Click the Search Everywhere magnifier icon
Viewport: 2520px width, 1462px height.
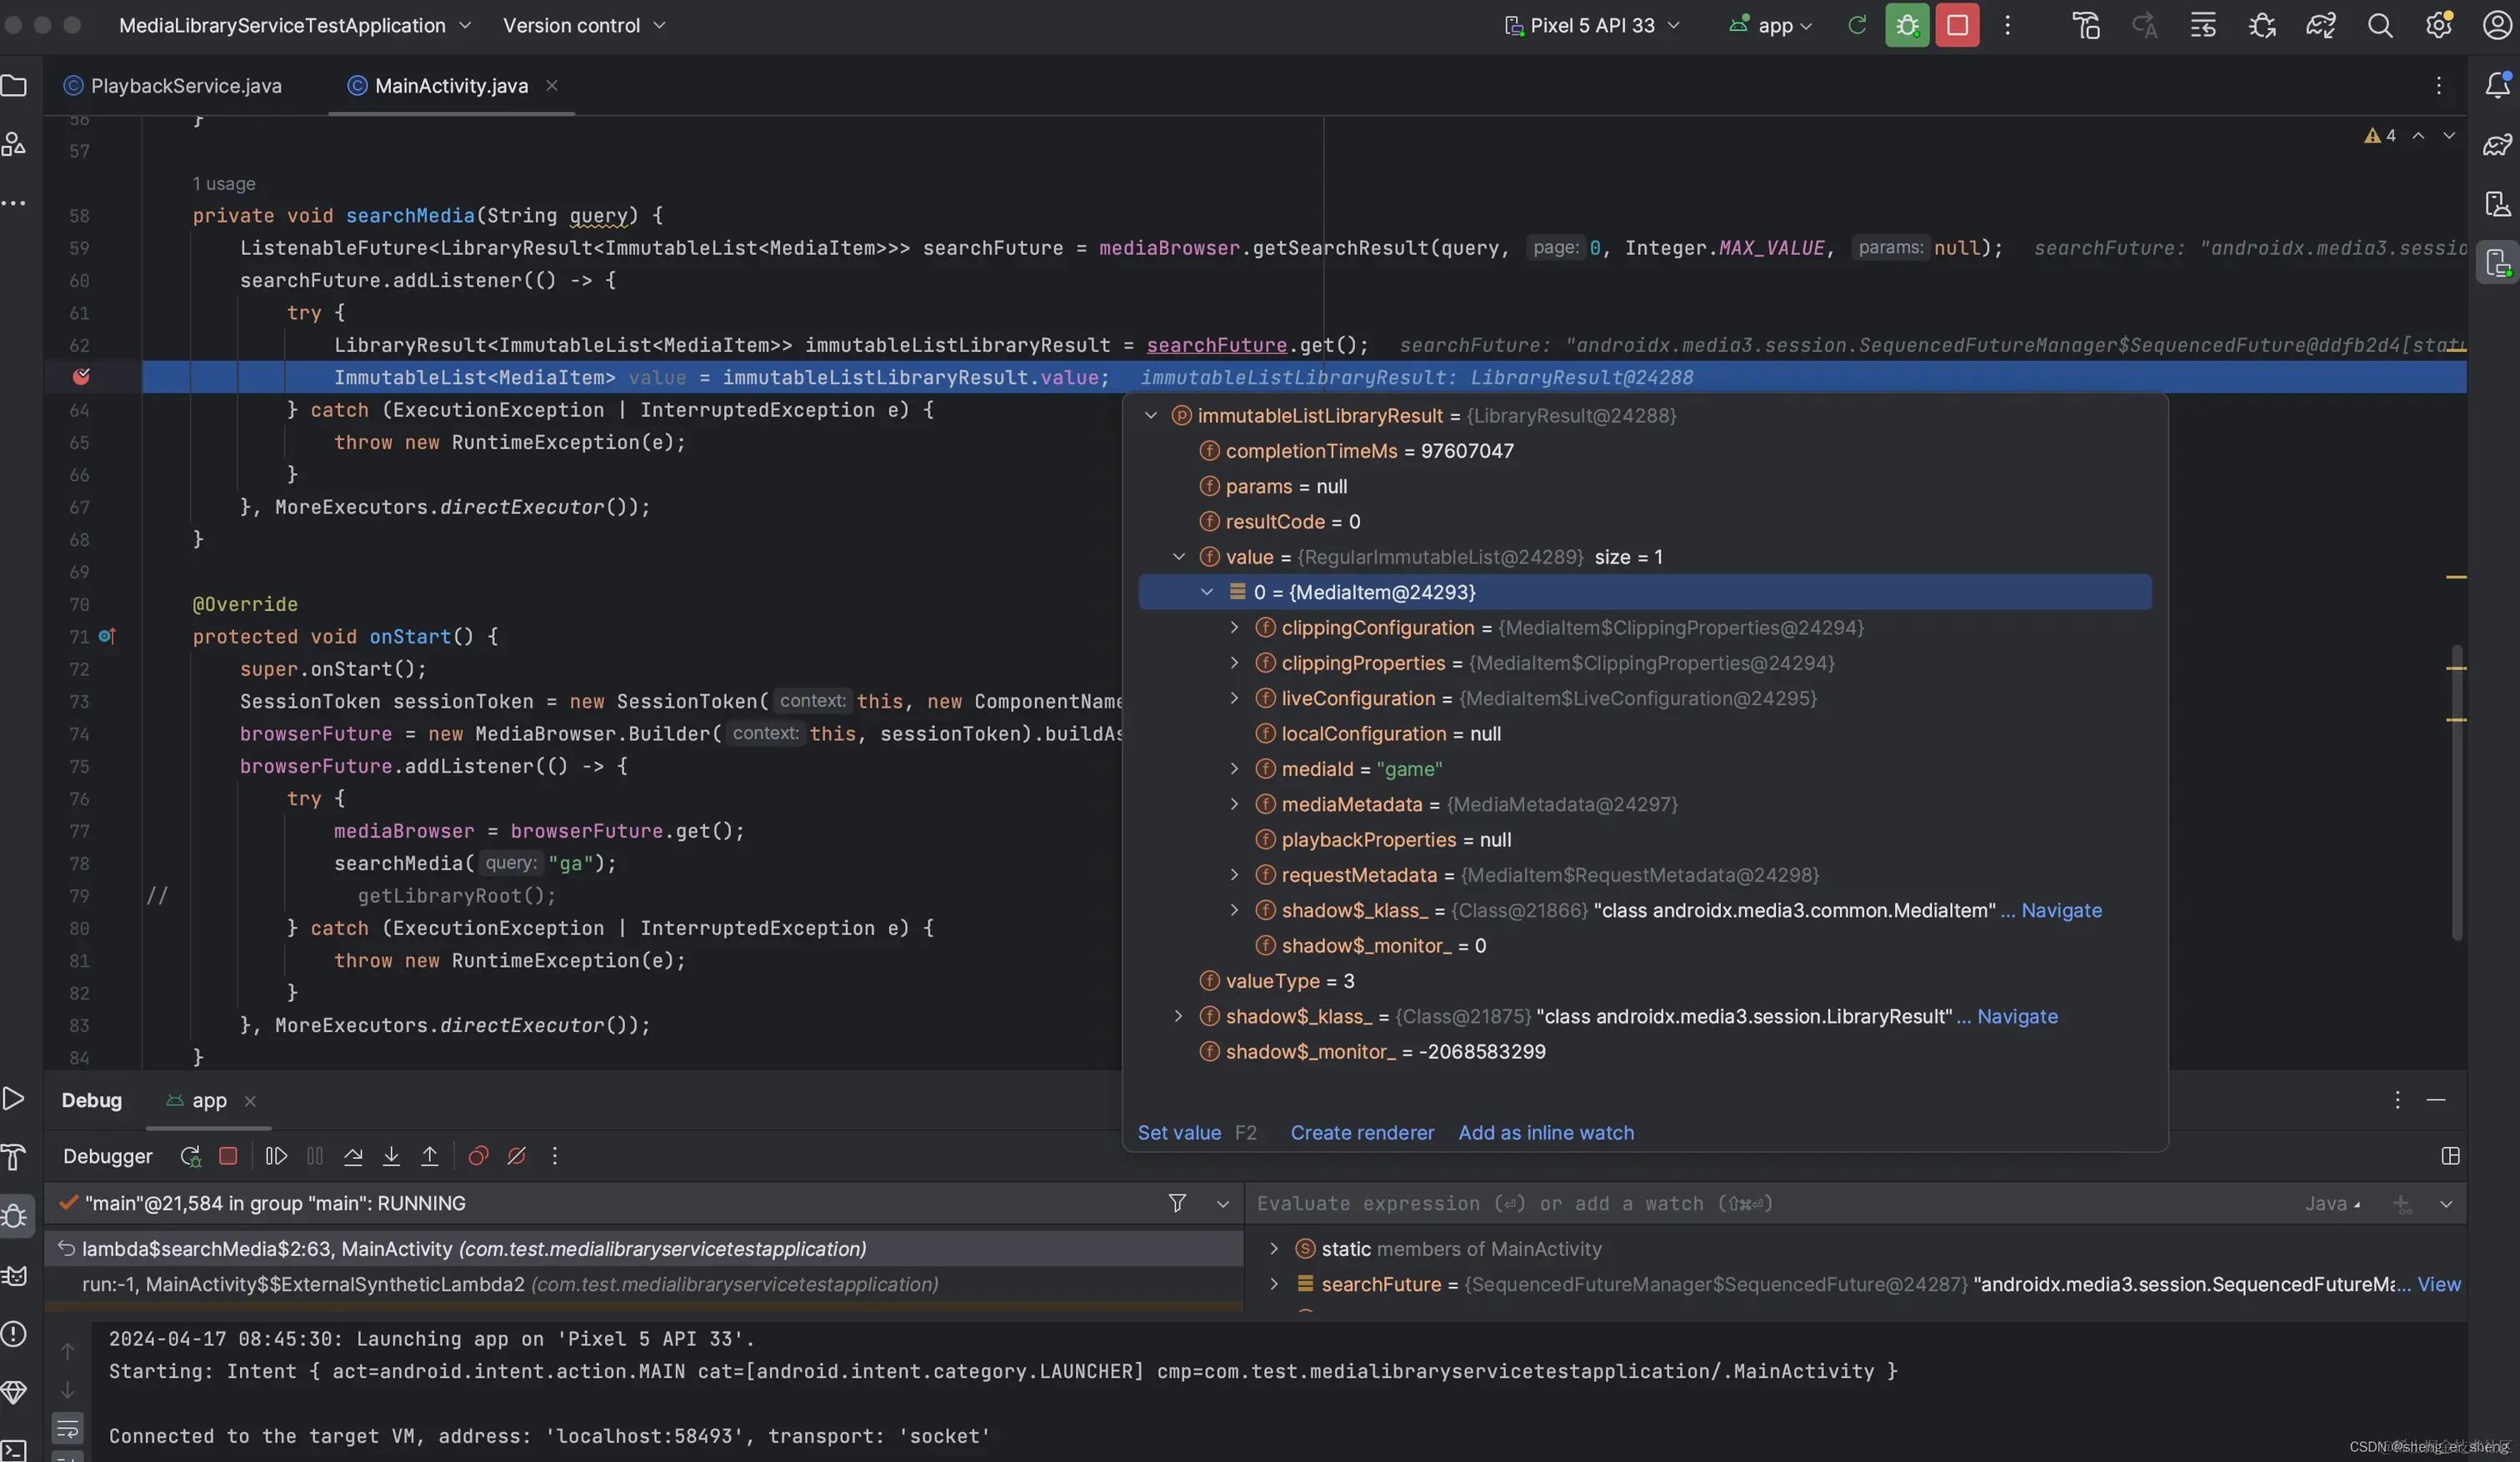(2379, 26)
